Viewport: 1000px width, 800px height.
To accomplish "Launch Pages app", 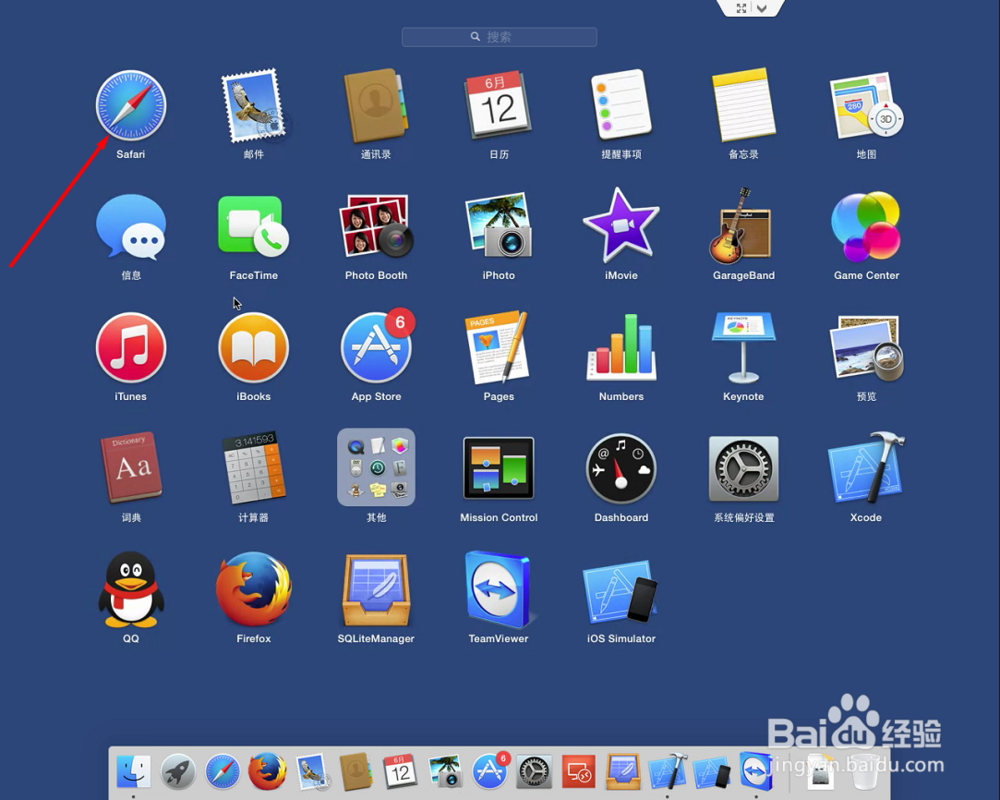I will (x=499, y=348).
